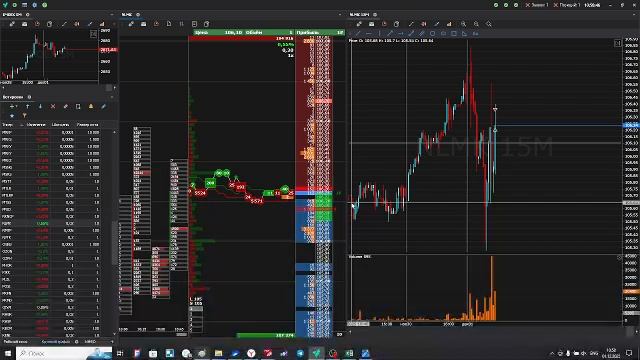640x360 pixels.
Task: Select the vertical line drawing tool
Action: (380, 33)
